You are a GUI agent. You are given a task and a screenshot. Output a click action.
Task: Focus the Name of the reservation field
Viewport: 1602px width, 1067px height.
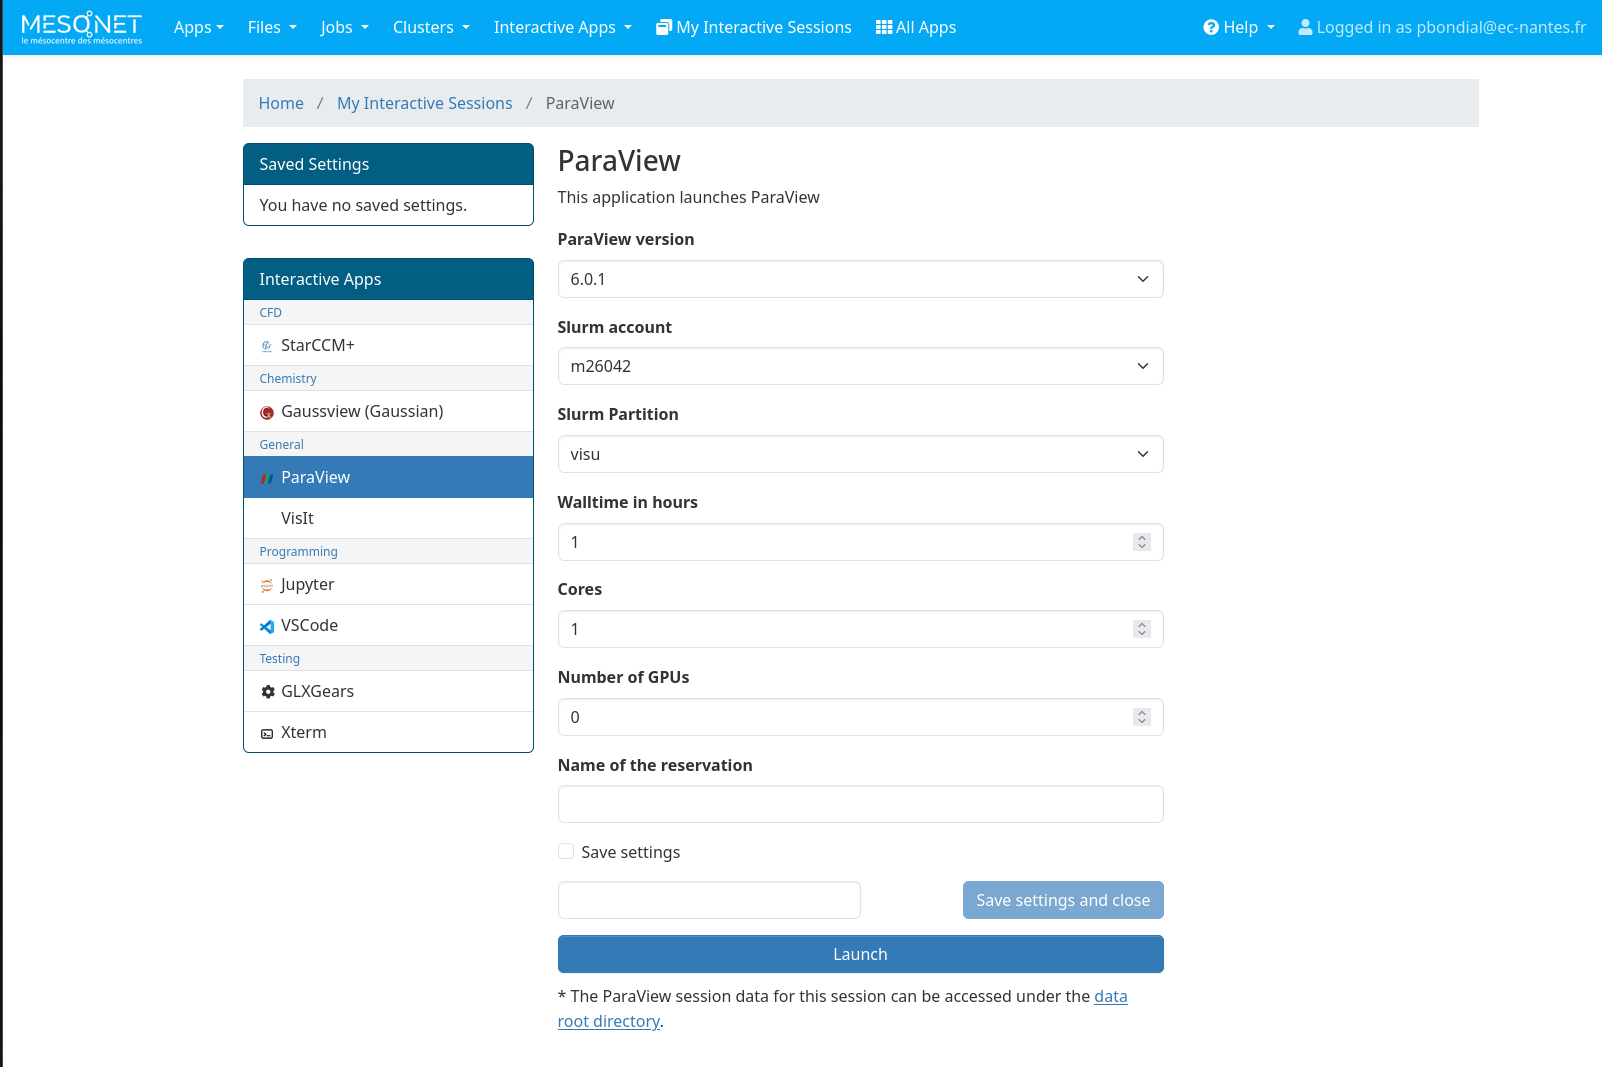coord(860,804)
